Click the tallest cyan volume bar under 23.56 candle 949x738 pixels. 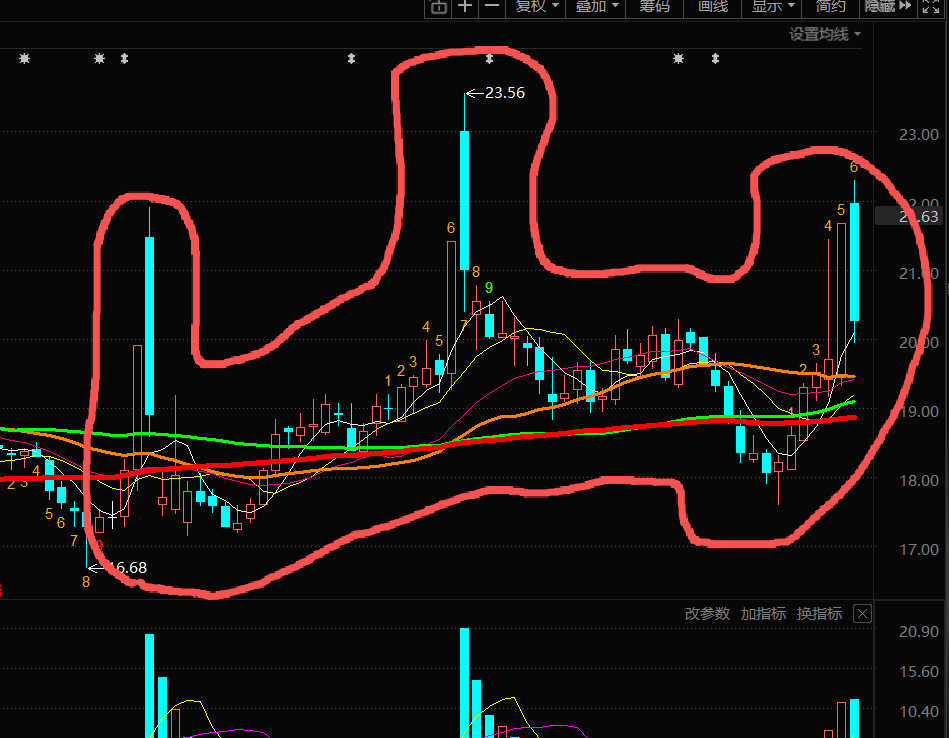(464, 683)
